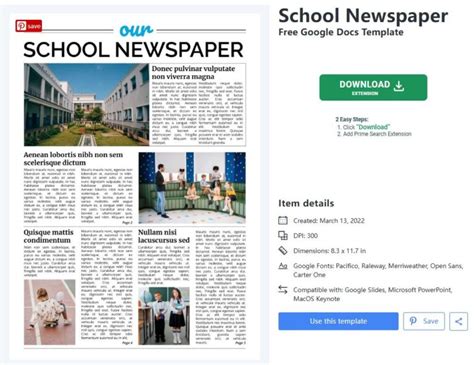Click the Dimensions: 8.3 x 11.7 in text

coord(329,251)
